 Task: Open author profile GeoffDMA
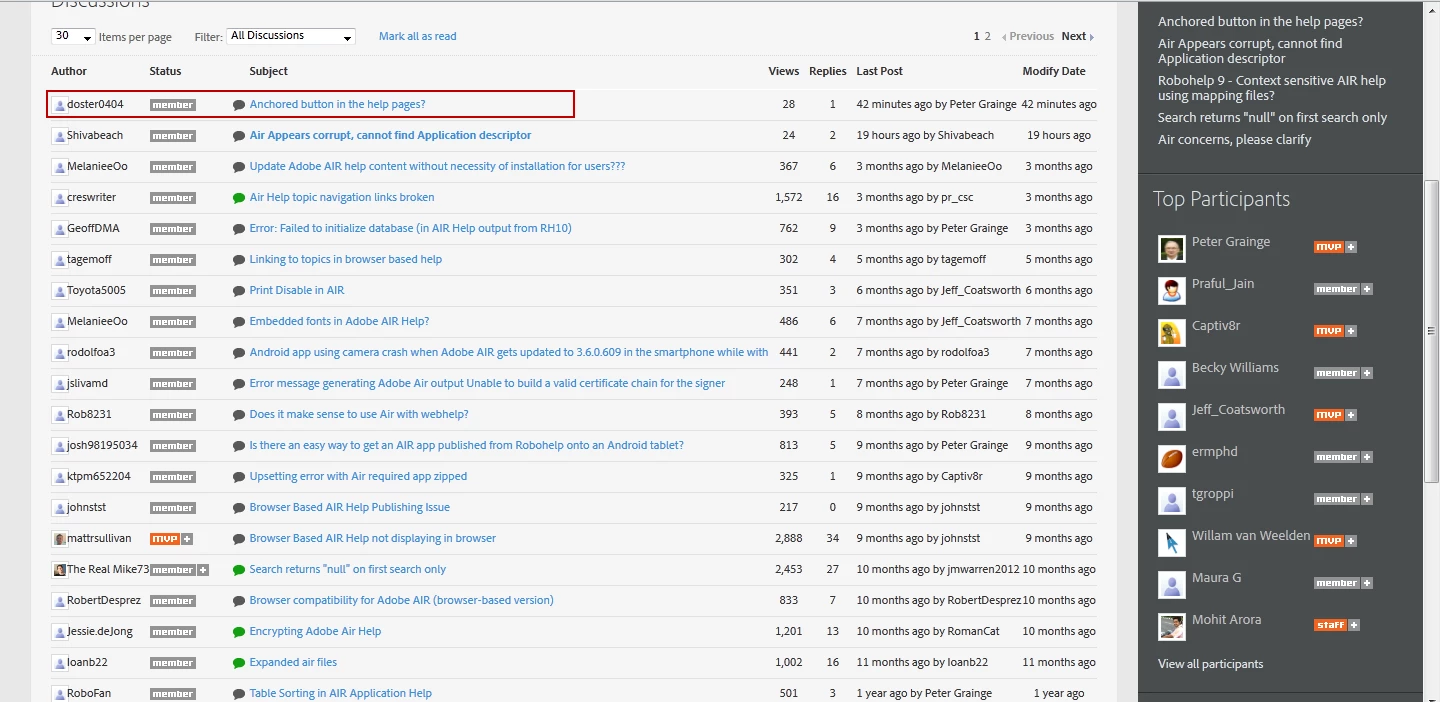coord(93,228)
